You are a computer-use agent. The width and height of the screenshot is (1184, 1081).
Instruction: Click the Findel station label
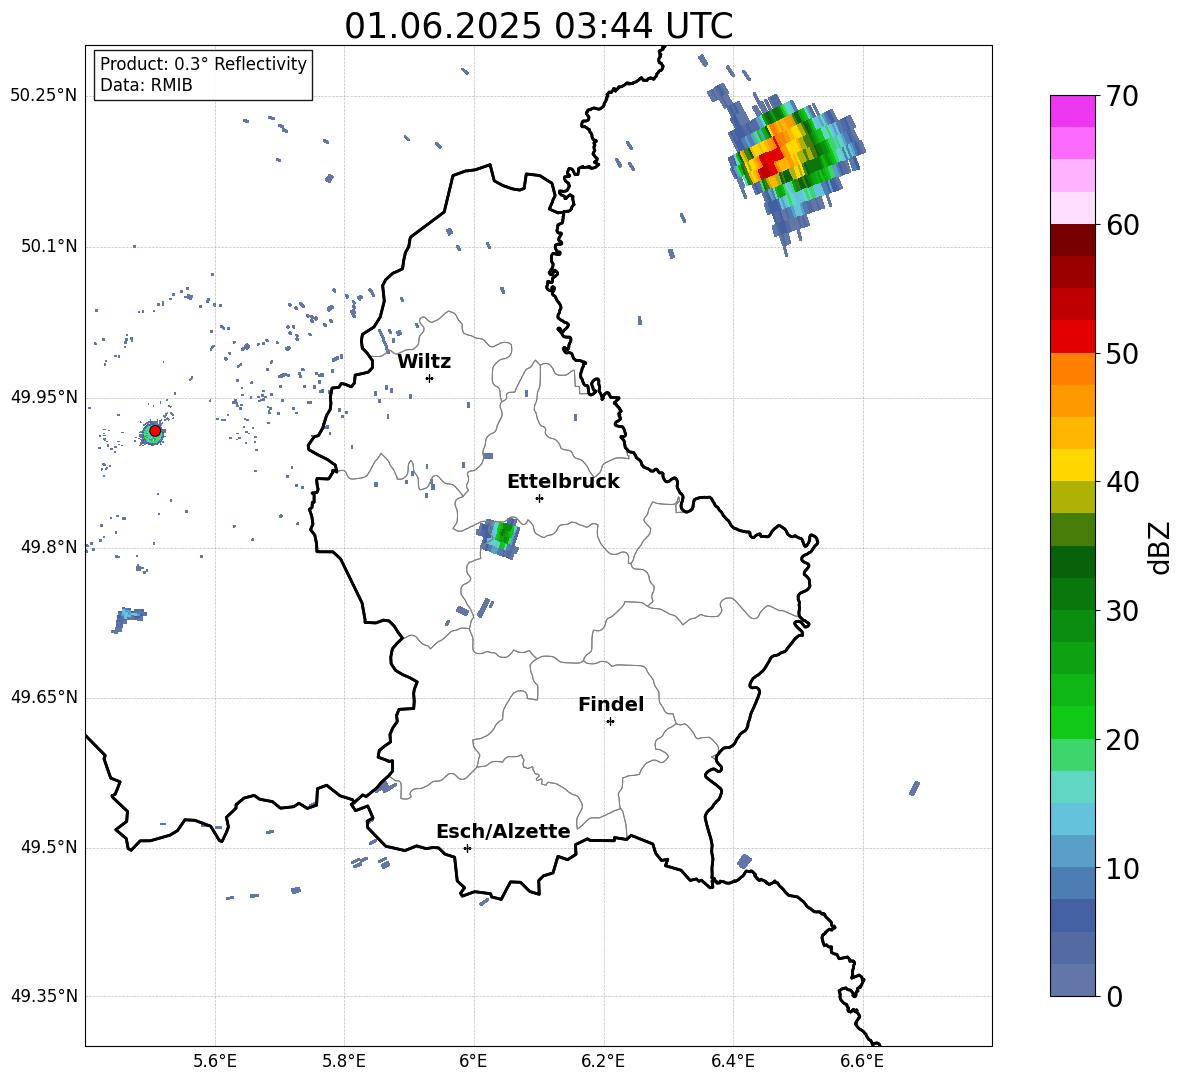point(611,704)
